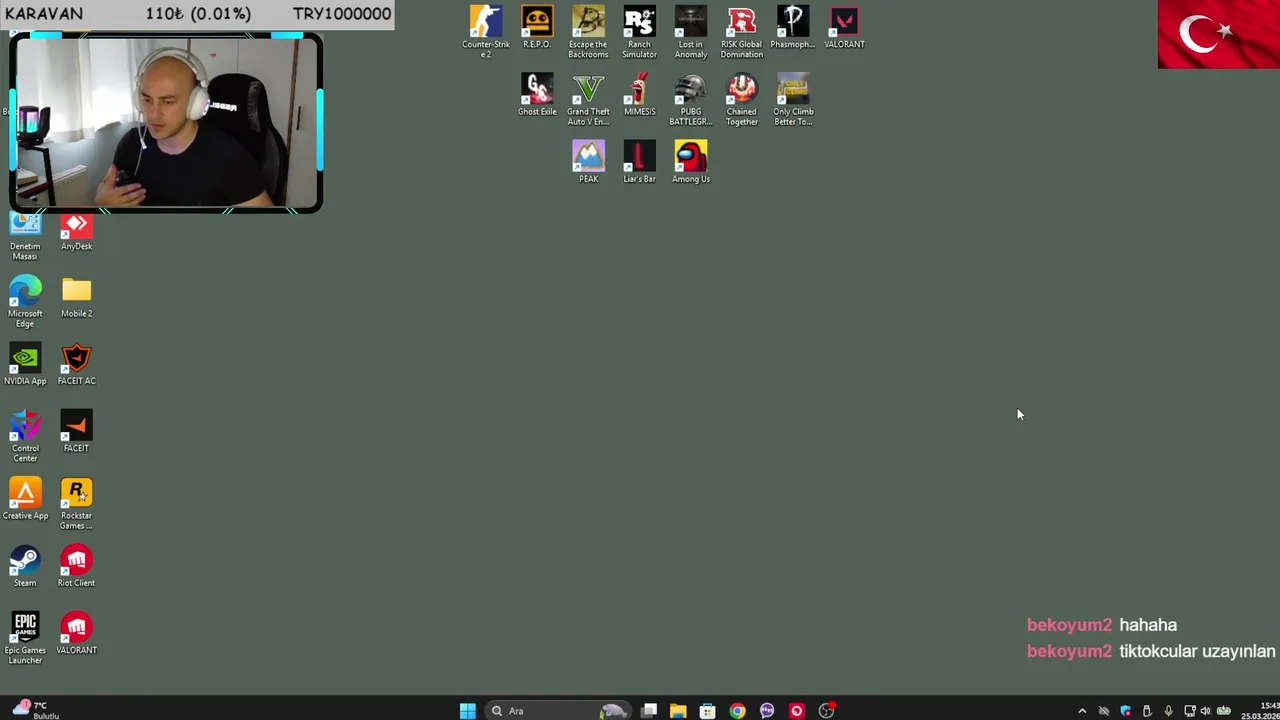
Task: Open the taskbar app with red notification dot
Action: point(827,711)
